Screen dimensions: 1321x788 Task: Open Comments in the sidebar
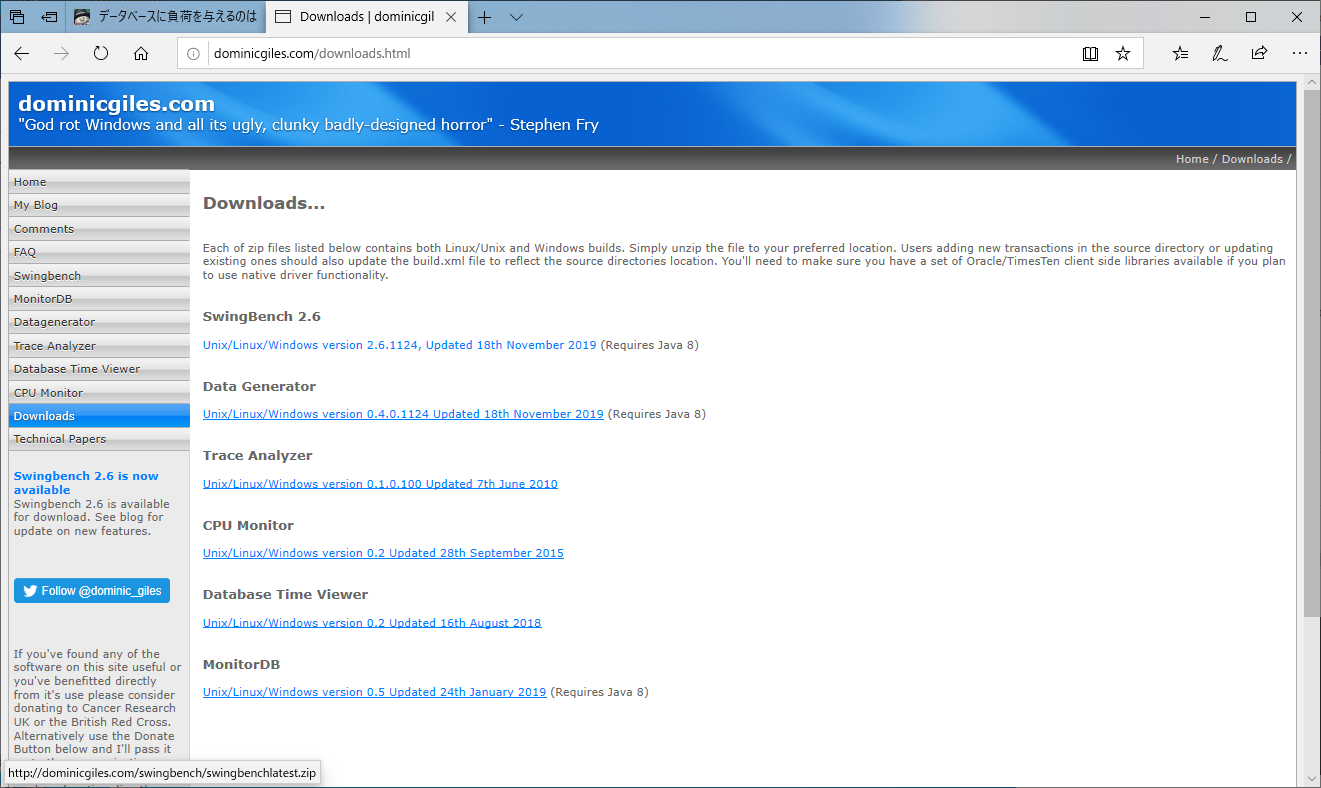click(x=99, y=229)
